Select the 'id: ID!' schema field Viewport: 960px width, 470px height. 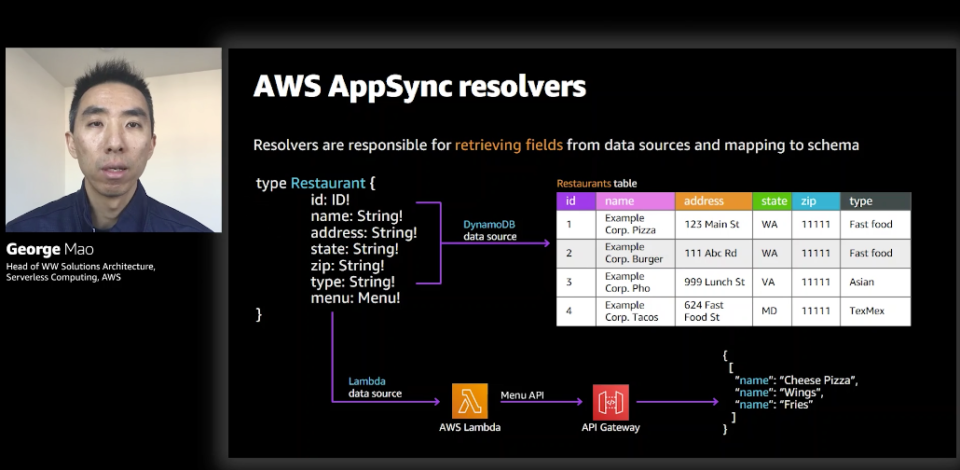coord(330,200)
